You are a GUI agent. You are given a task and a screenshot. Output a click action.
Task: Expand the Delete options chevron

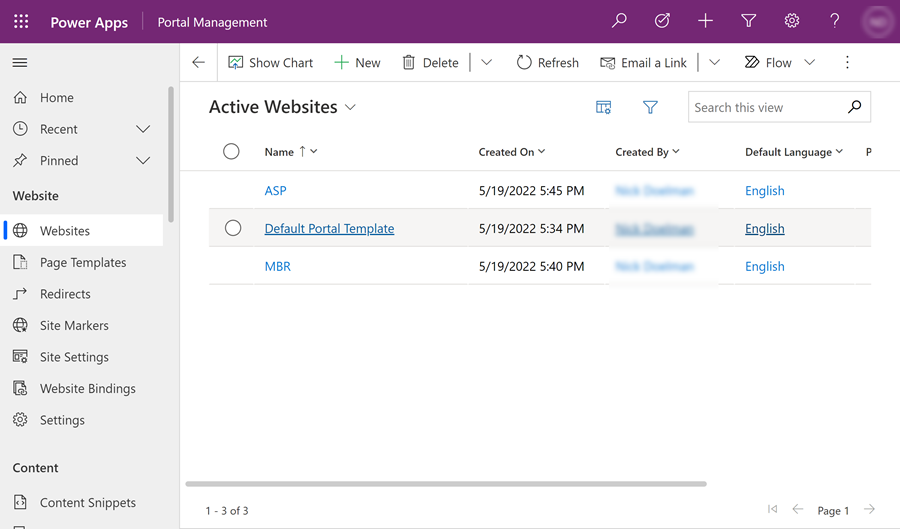click(487, 63)
